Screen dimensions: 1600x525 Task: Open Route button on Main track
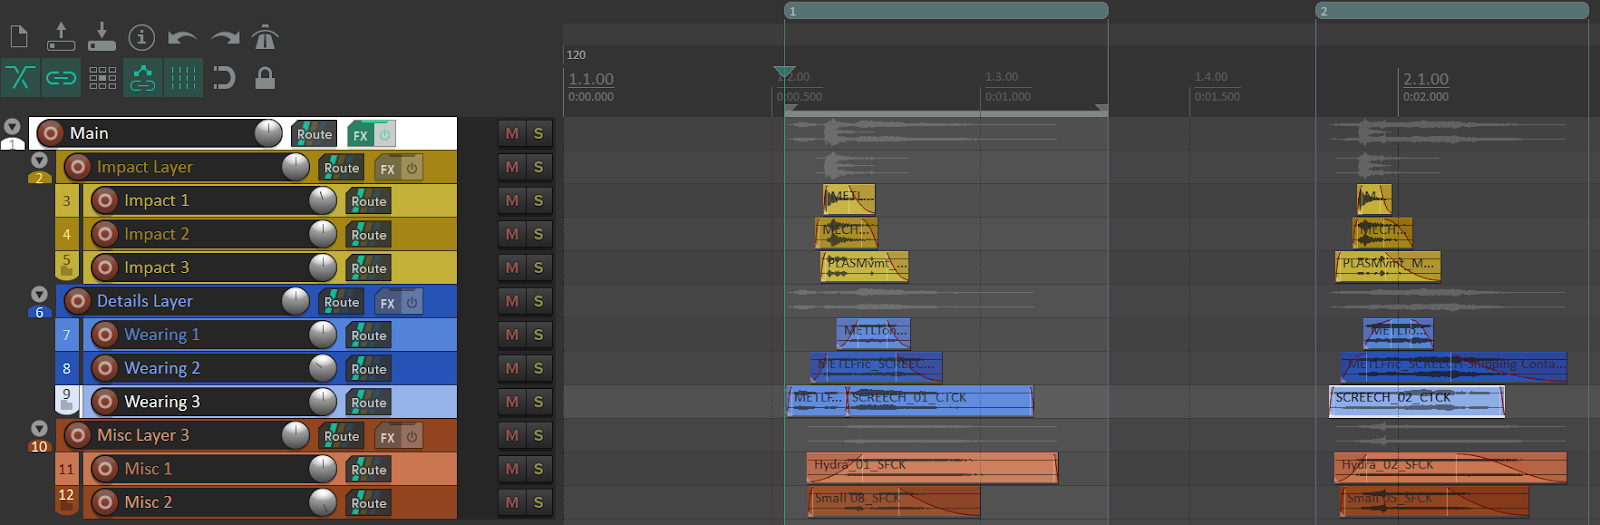pos(314,134)
